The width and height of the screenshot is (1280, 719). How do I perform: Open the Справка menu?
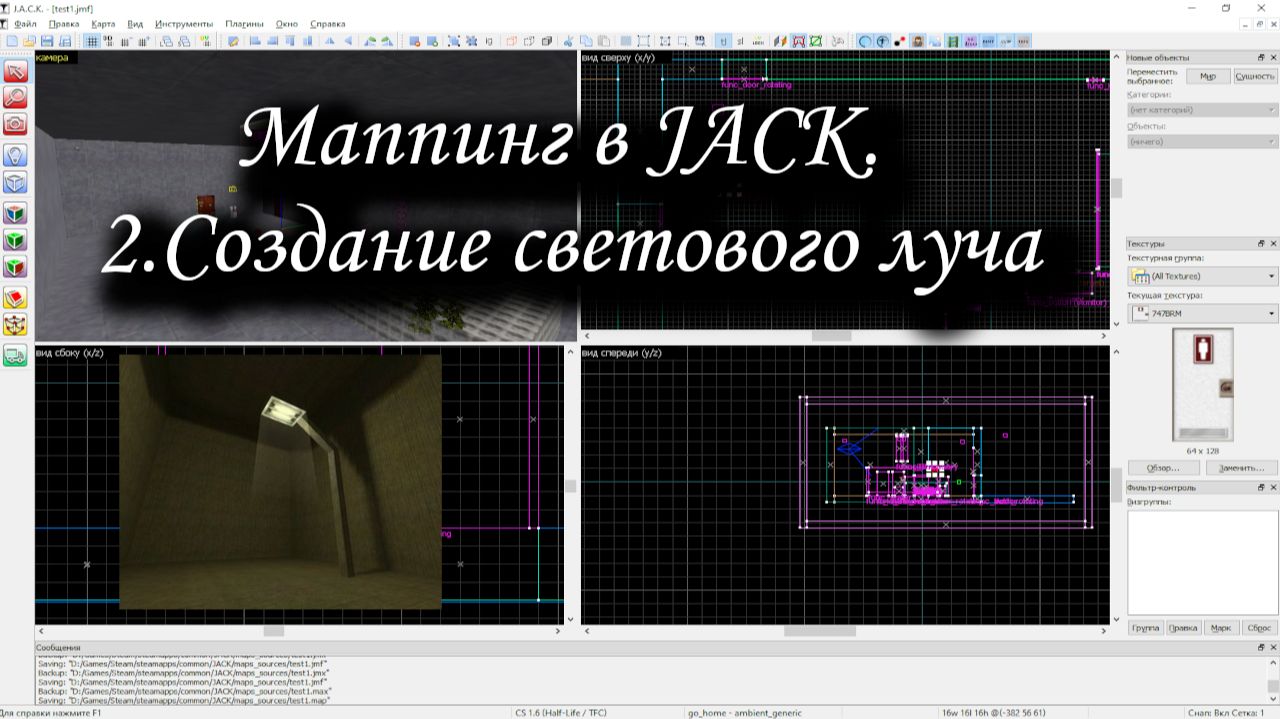(328, 23)
